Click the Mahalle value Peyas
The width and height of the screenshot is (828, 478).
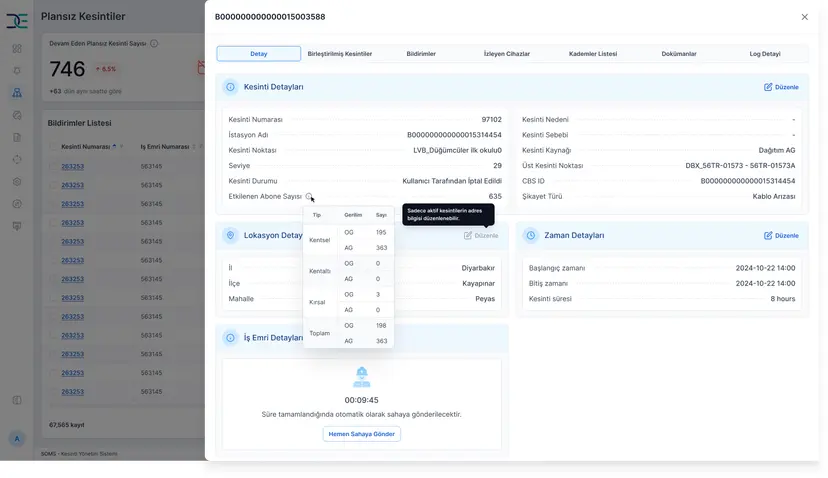click(x=485, y=299)
